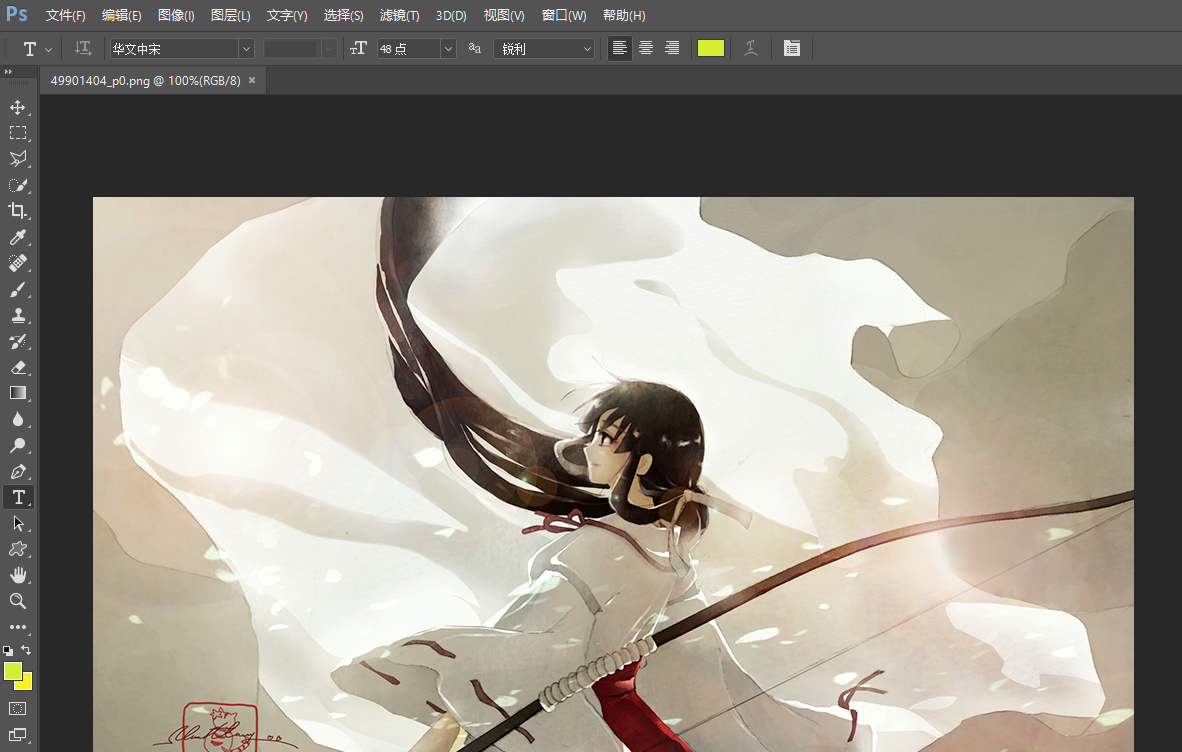This screenshot has width=1182, height=752.
Task: Click inside the font family name field
Action: [x=174, y=49]
